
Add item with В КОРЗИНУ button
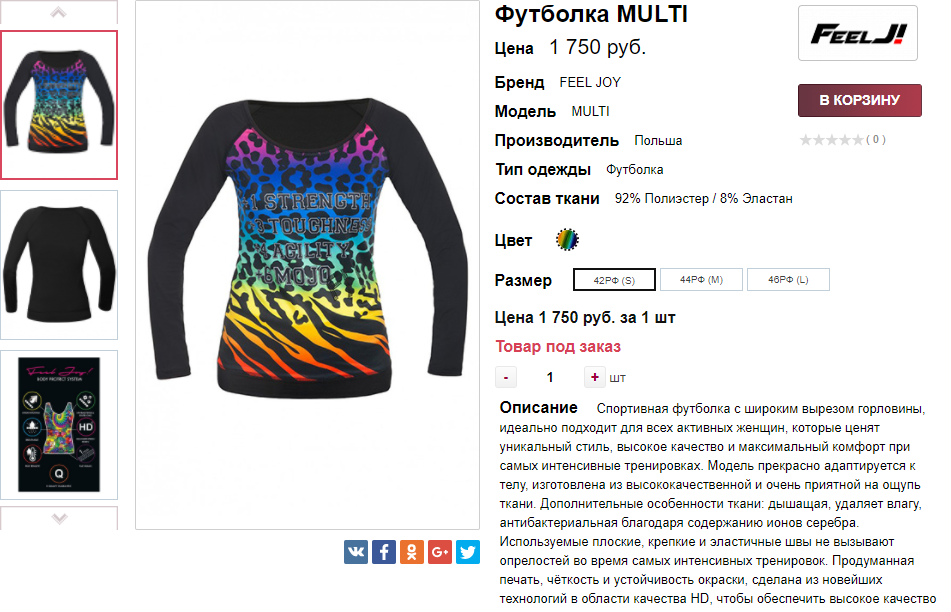pyautogui.click(x=859, y=100)
